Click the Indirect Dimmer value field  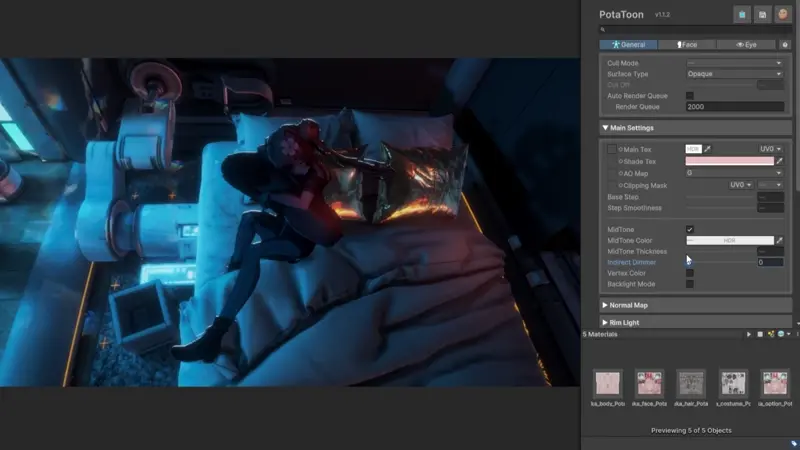tap(770, 262)
